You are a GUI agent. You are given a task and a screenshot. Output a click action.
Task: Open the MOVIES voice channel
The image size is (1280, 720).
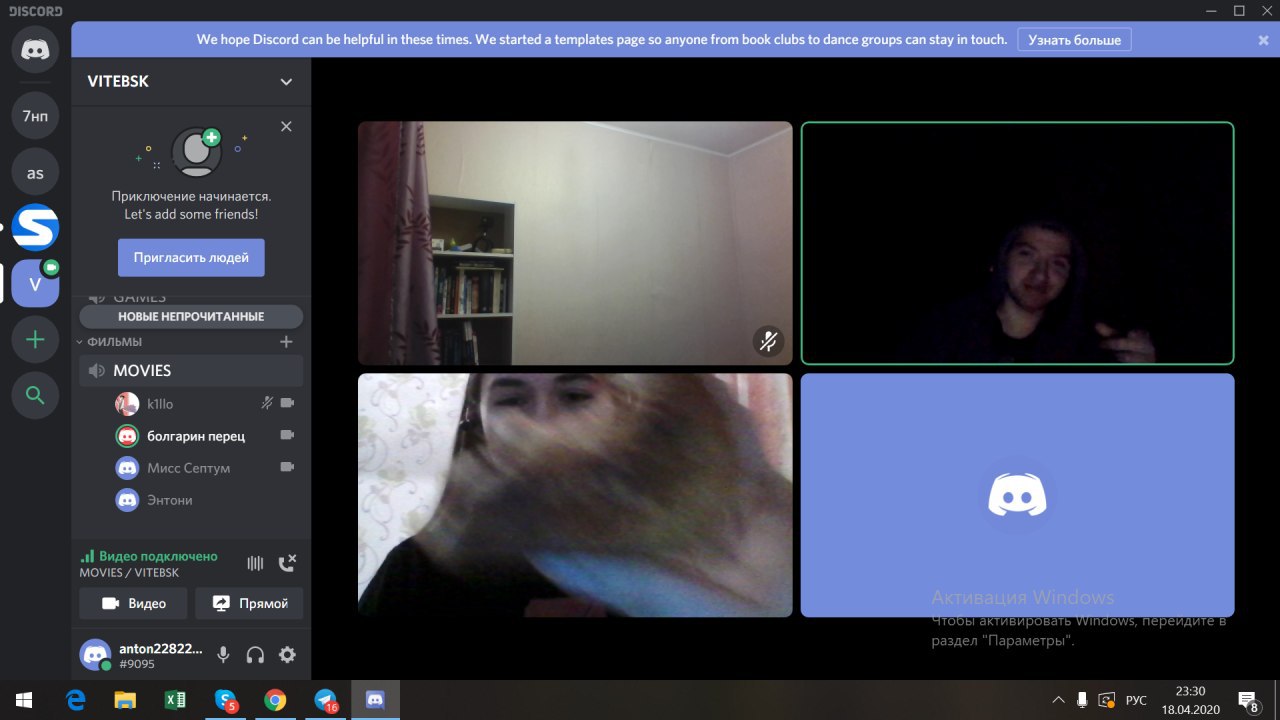point(191,370)
